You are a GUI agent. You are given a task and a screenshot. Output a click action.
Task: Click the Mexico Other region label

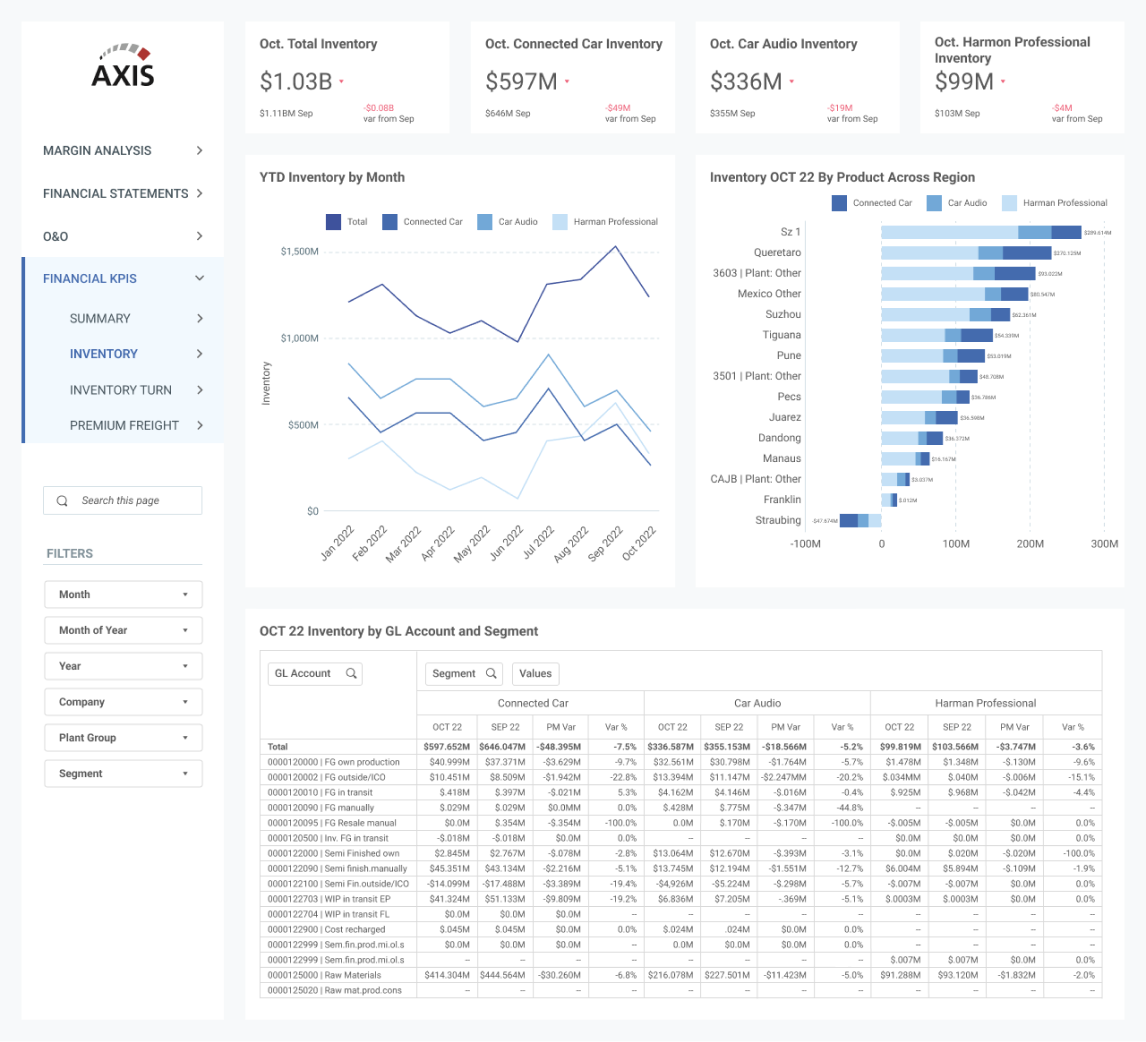click(769, 294)
